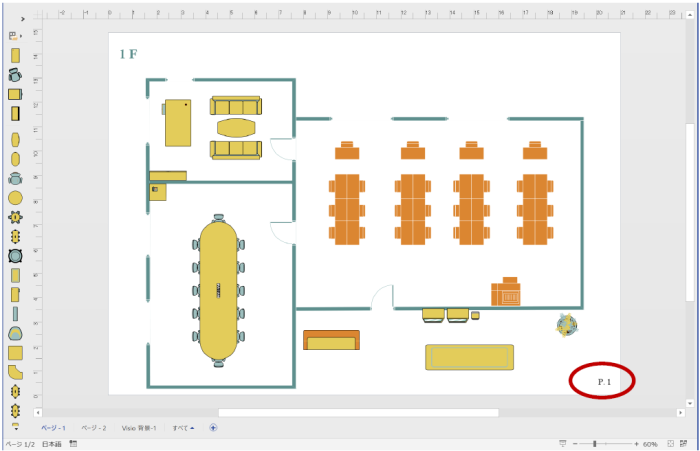Pick the yellow circle table shape

[x=15, y=197]
